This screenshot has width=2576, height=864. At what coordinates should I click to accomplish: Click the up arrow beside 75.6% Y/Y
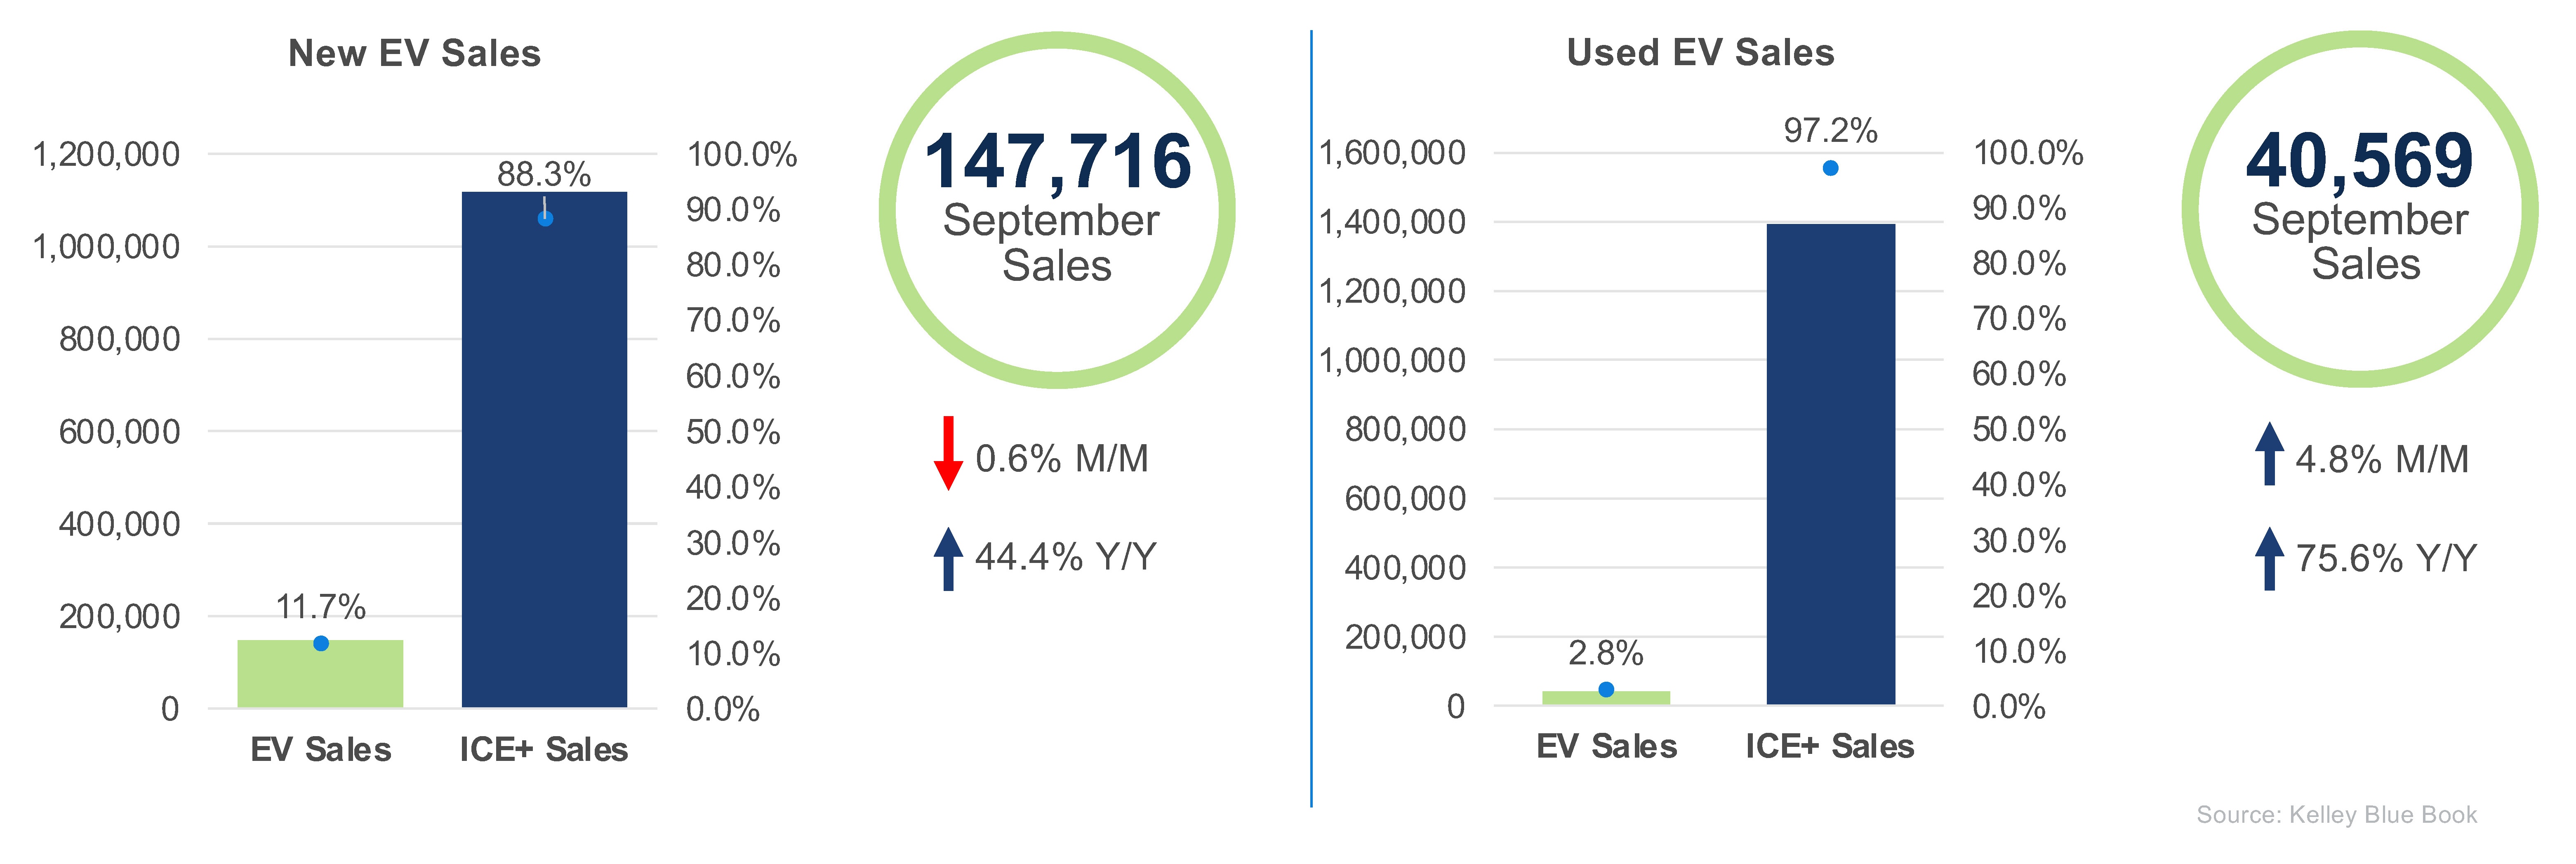pyautogui.click(x=2269, y=558)
